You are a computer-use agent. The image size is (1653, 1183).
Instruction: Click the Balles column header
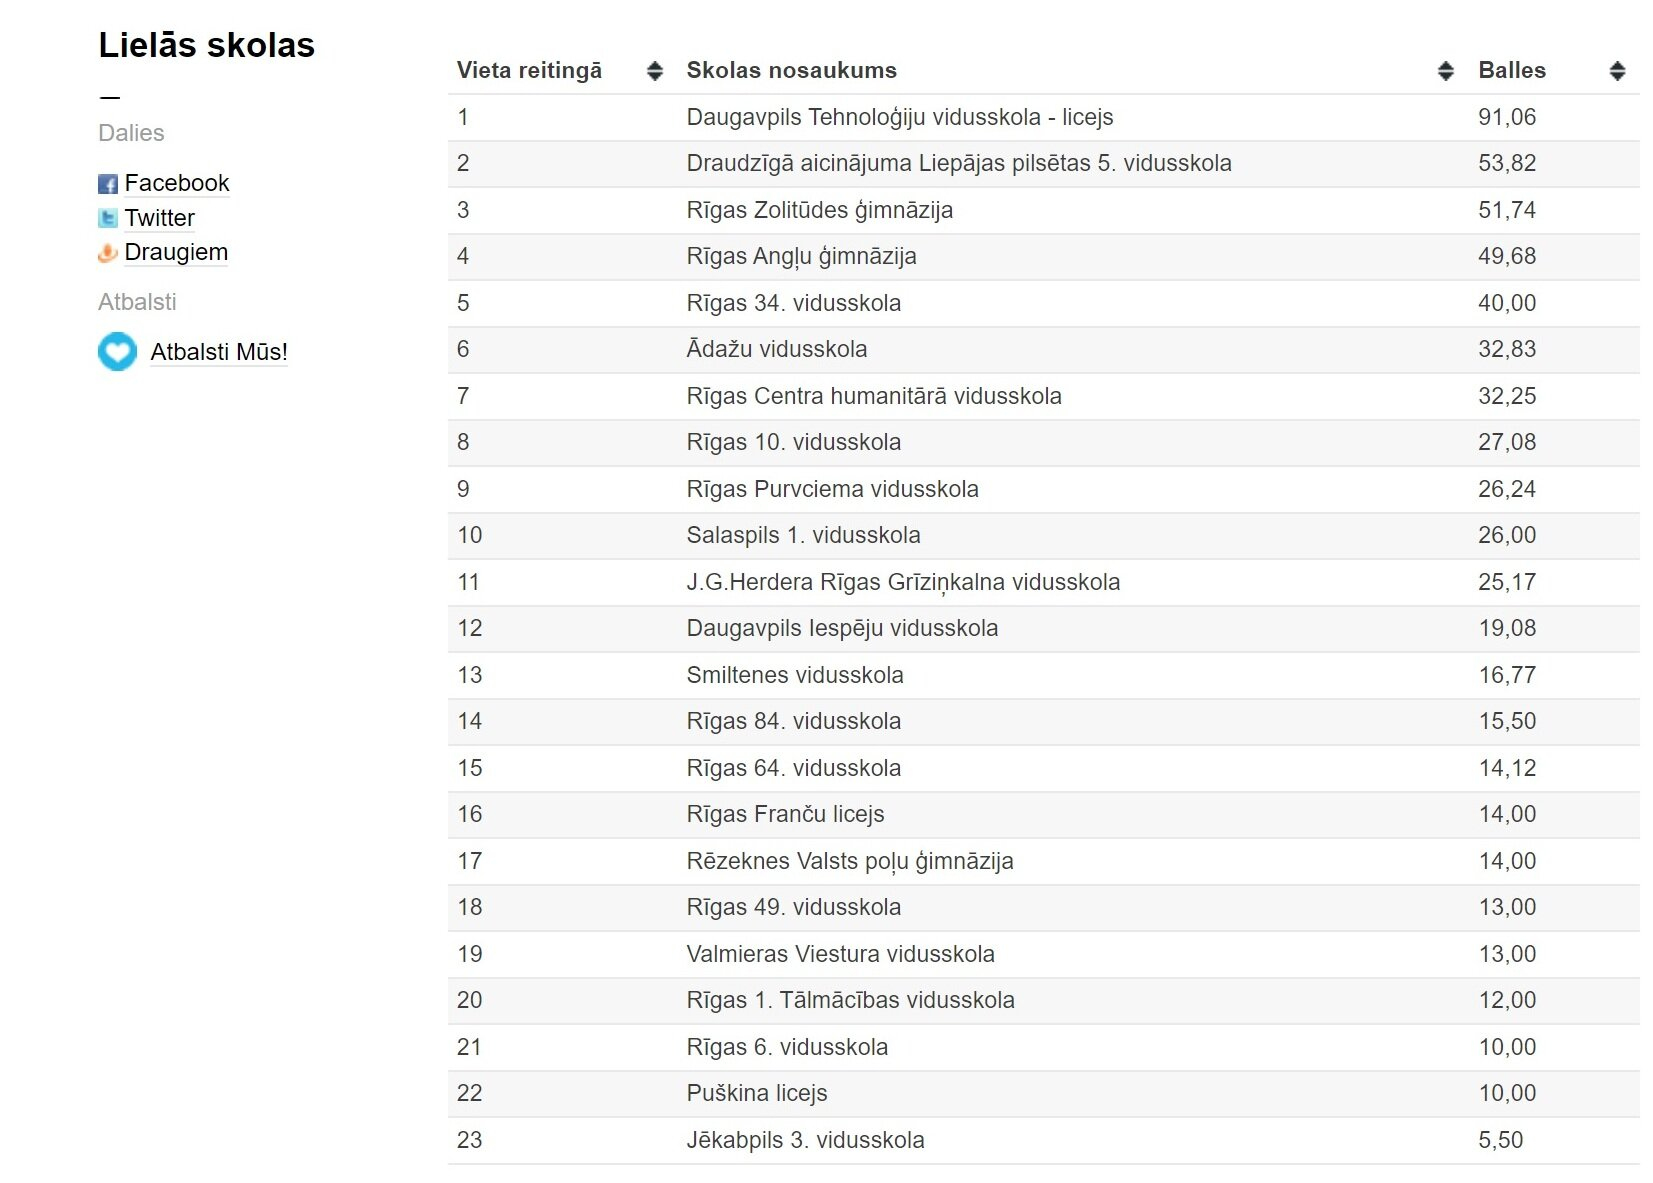click(1511, 71)
